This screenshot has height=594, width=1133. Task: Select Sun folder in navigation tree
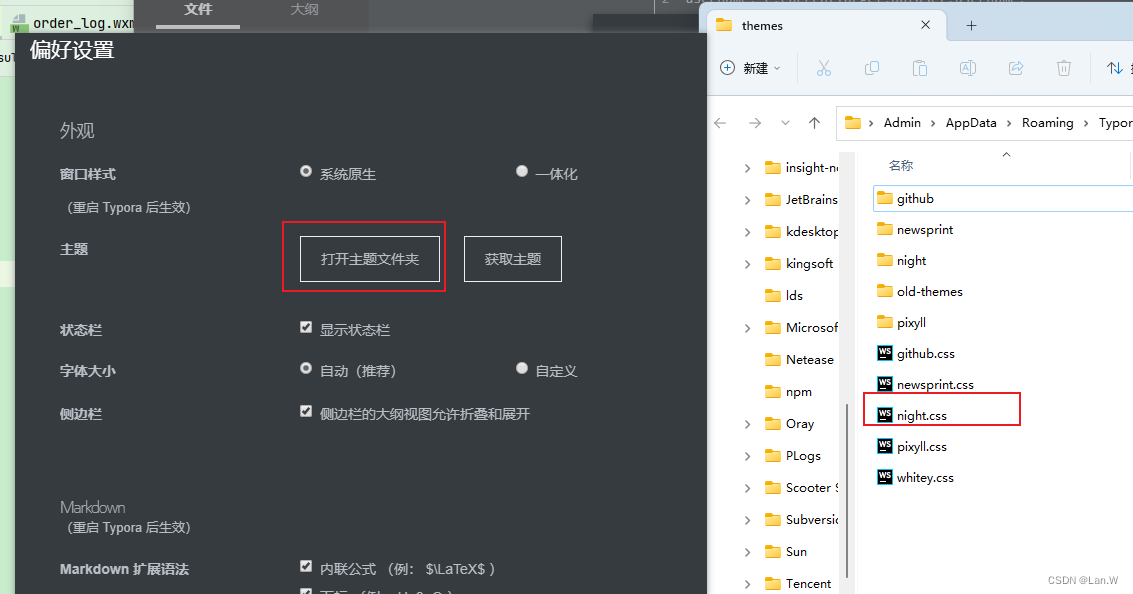tap(786, 551)
